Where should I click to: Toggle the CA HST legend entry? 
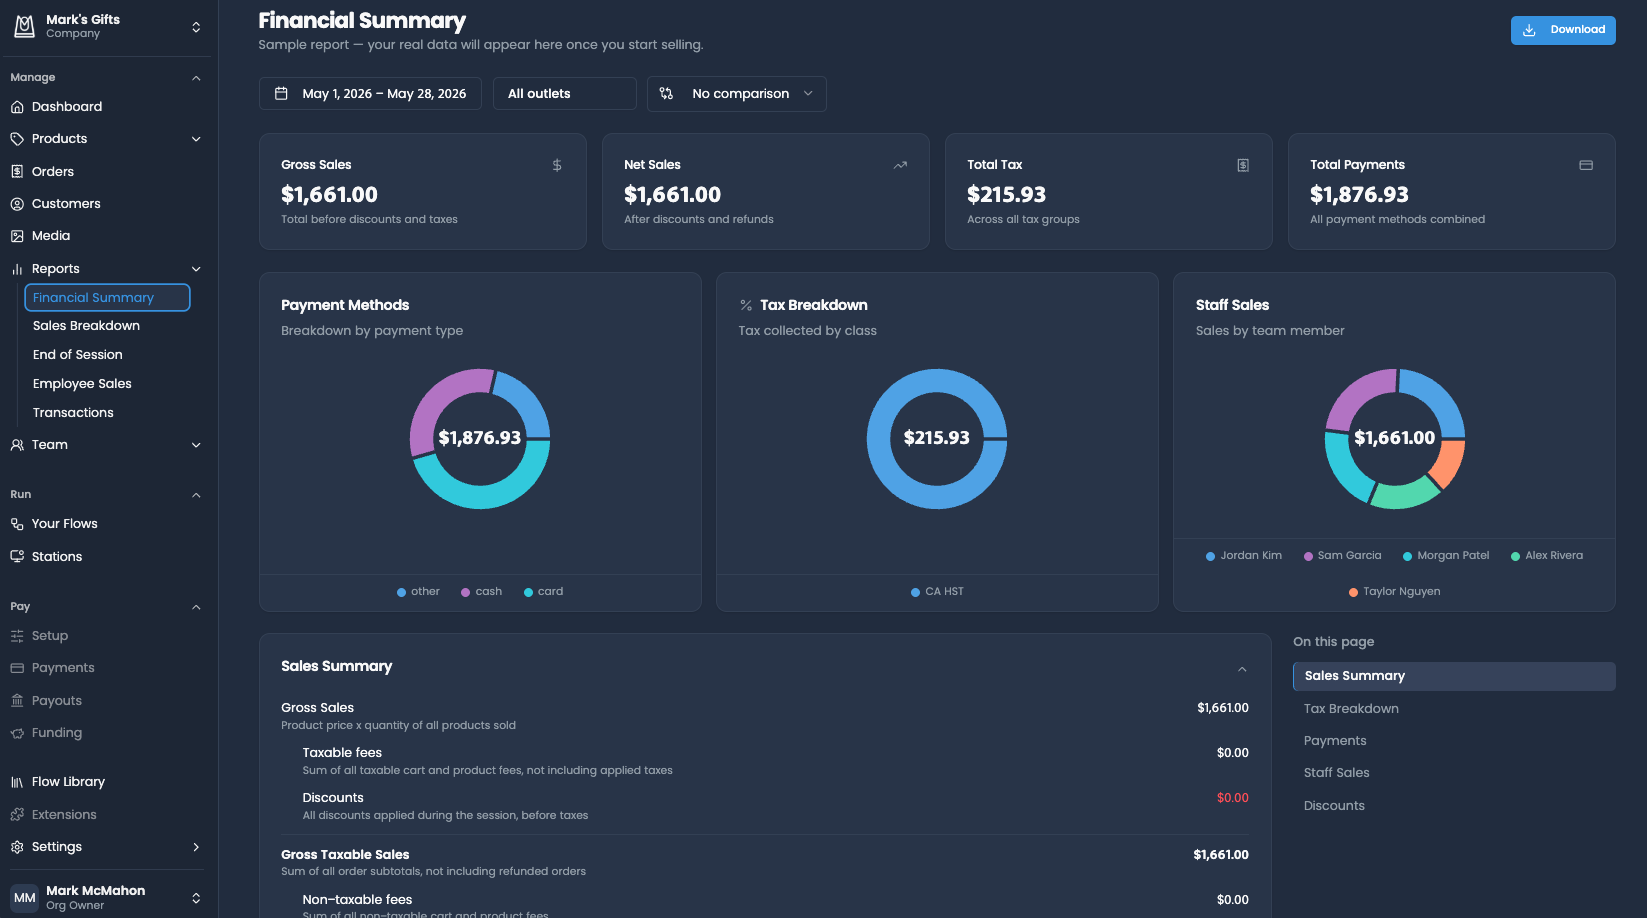pos(937,592)
